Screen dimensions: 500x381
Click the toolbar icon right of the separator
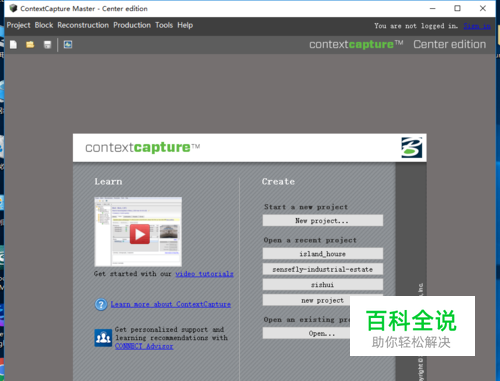(68, 44)
